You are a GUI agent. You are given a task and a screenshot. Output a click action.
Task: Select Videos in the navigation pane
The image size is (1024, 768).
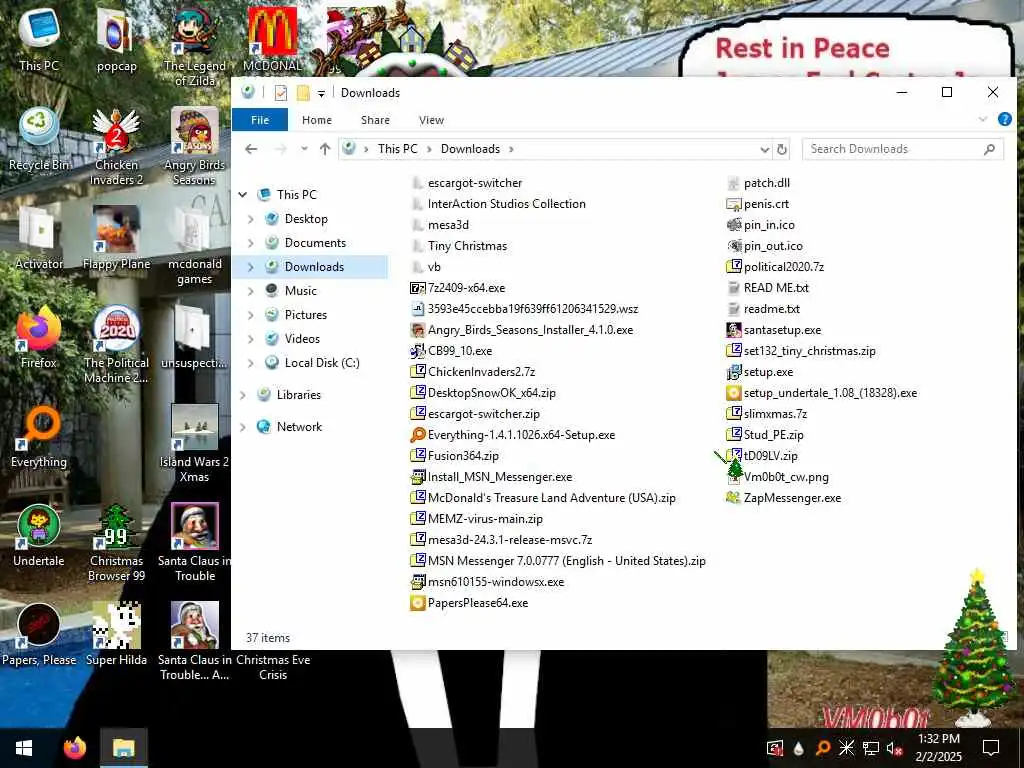tap(302, 339)
